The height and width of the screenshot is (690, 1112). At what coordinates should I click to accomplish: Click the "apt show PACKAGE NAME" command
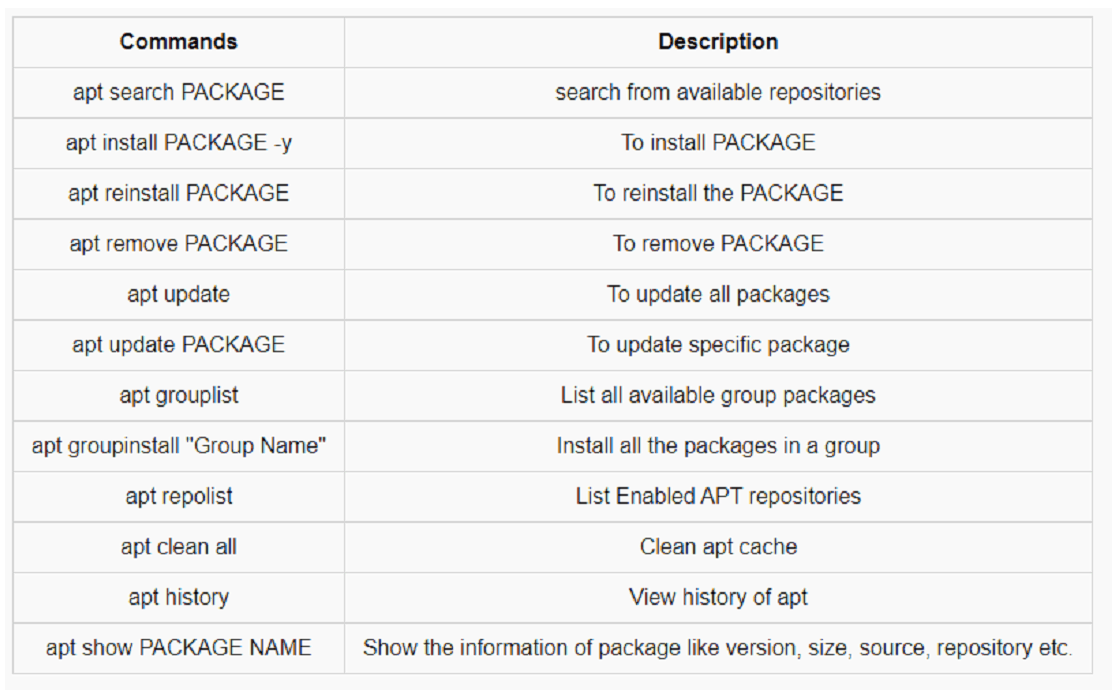point(178,648)
